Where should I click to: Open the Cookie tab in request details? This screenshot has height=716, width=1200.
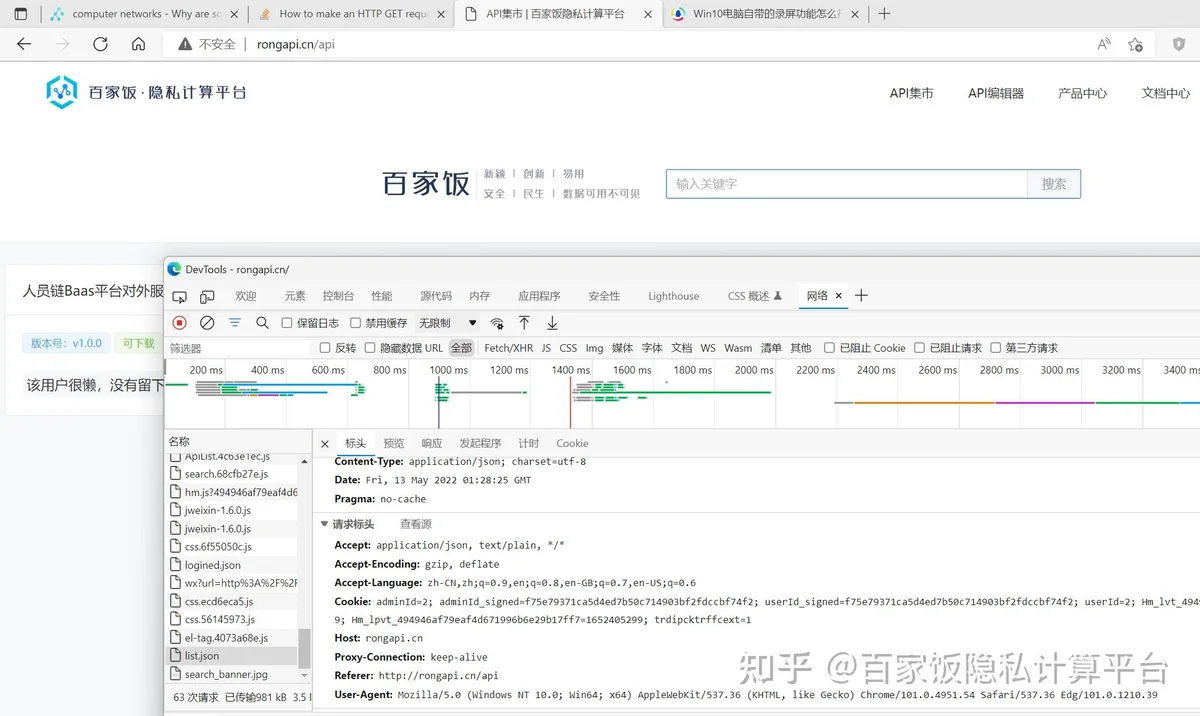[572, 443]
